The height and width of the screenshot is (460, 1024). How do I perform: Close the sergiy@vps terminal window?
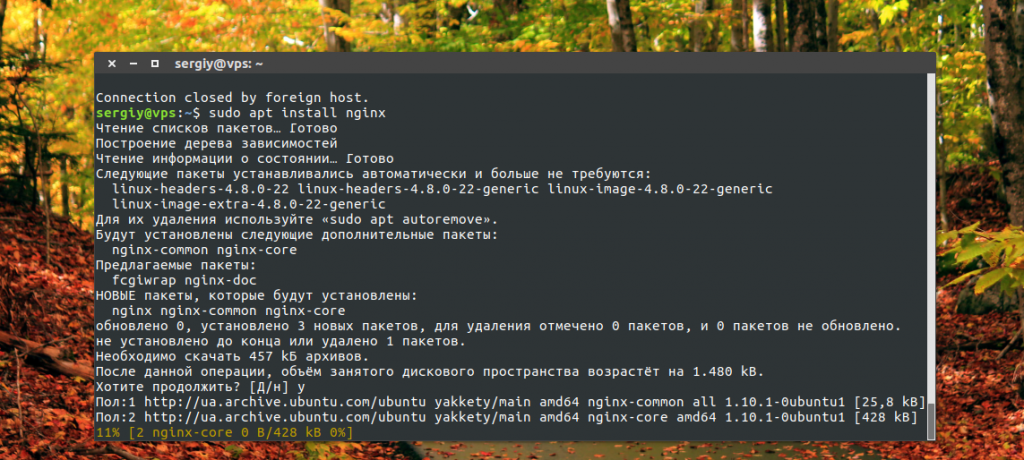pyautogui.click(x=111, y=63)
